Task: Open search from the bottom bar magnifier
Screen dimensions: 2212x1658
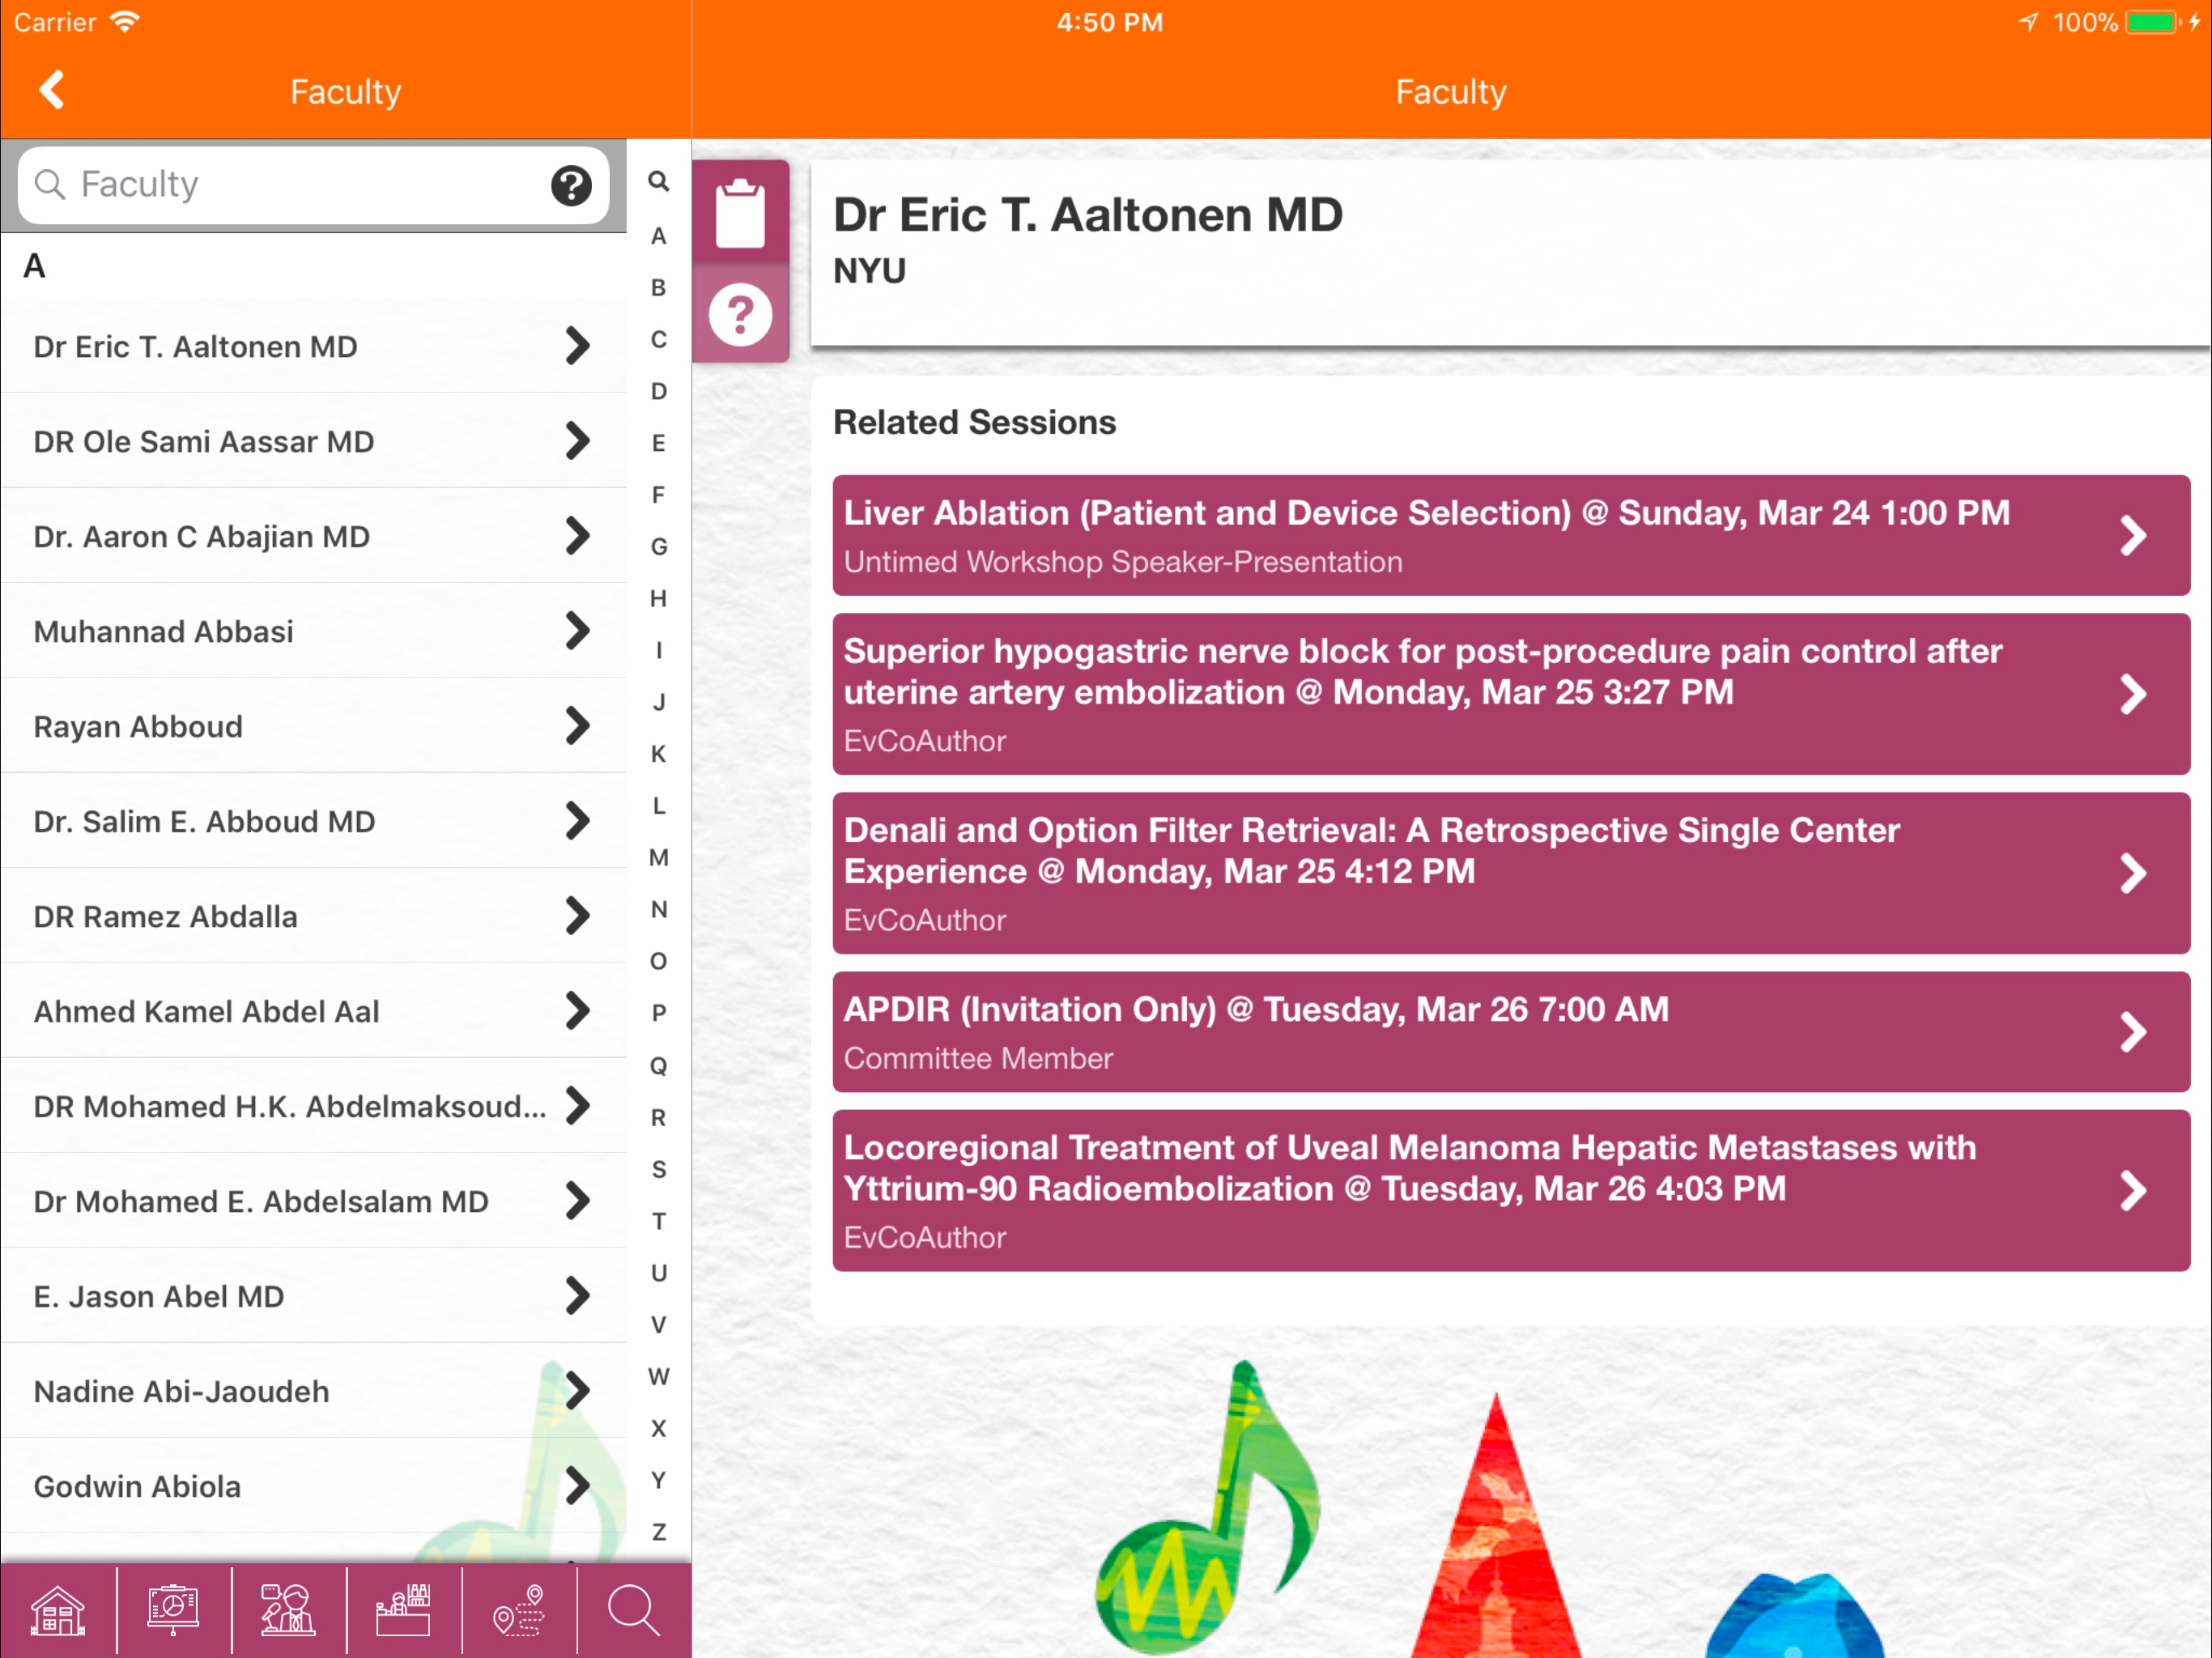Action: (x=634, y=1611)
